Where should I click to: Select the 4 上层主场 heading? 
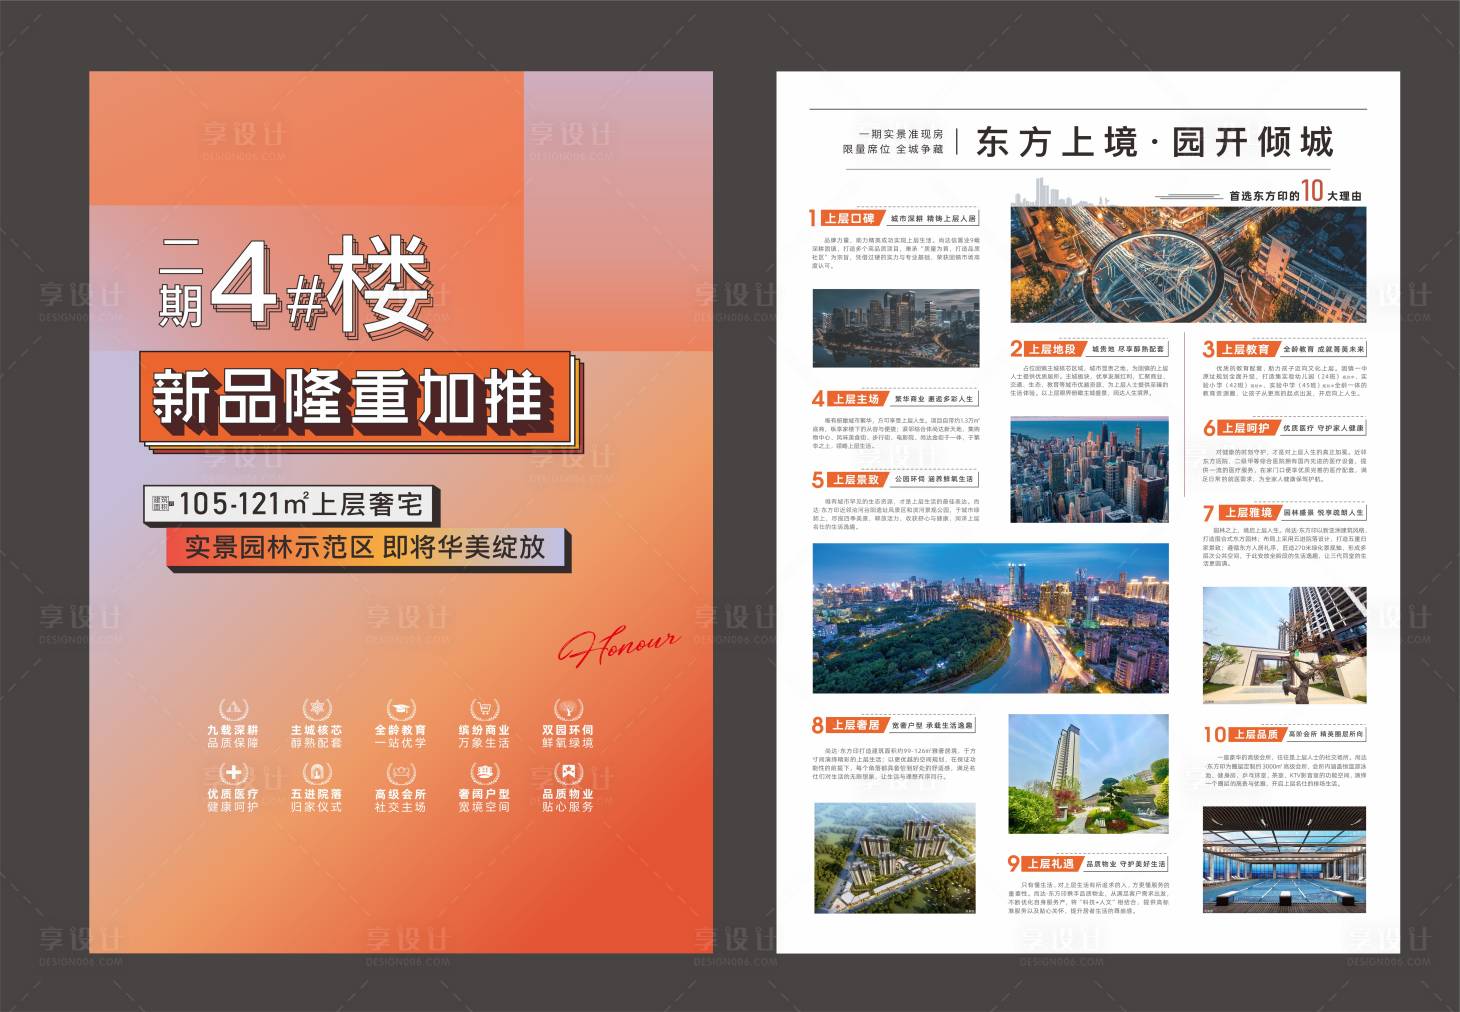[x=848, y=398]
